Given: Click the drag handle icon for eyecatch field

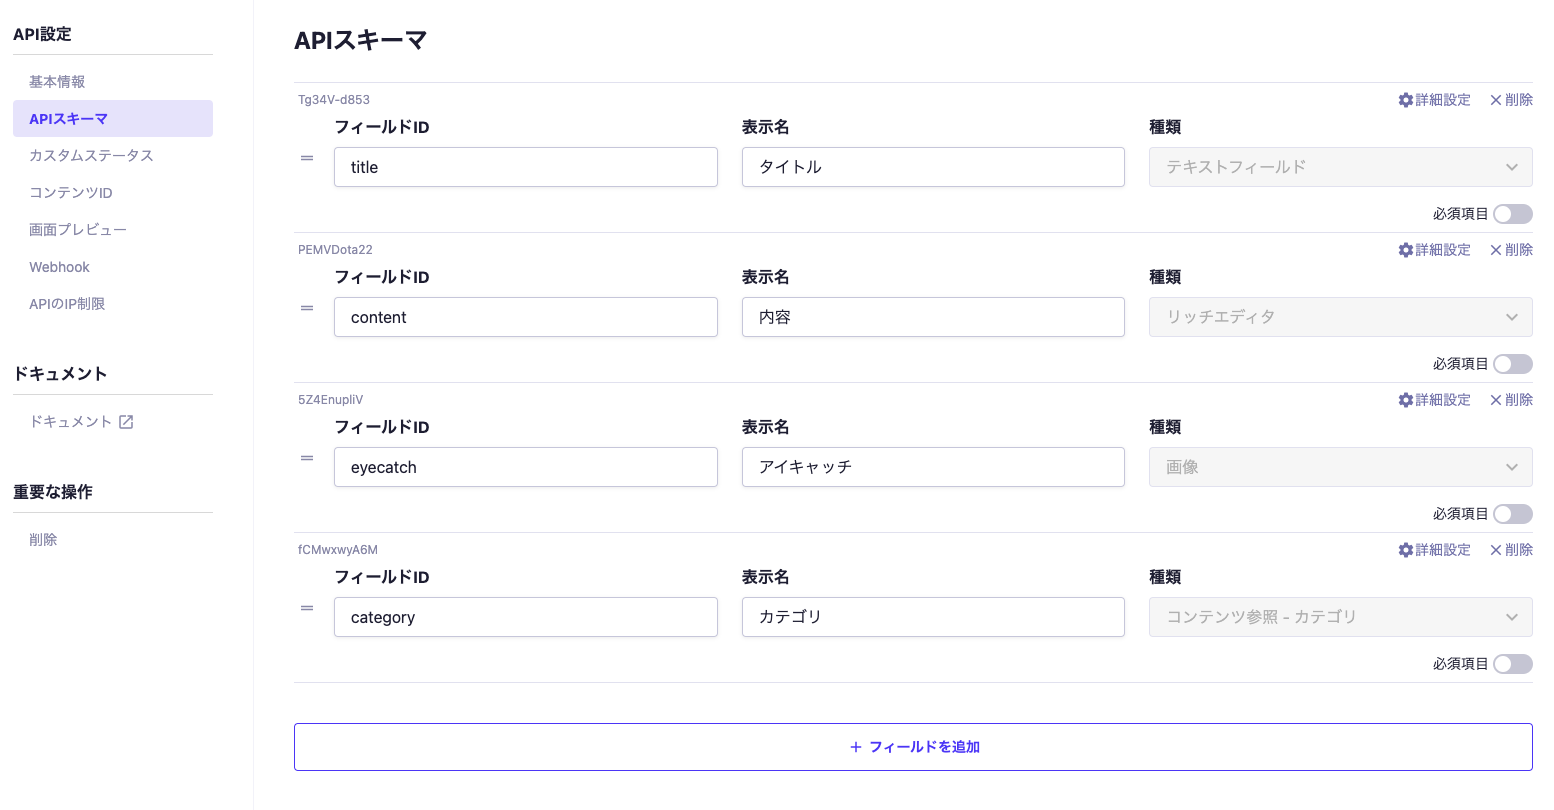Looking at the screenshot, I should 307,458.
